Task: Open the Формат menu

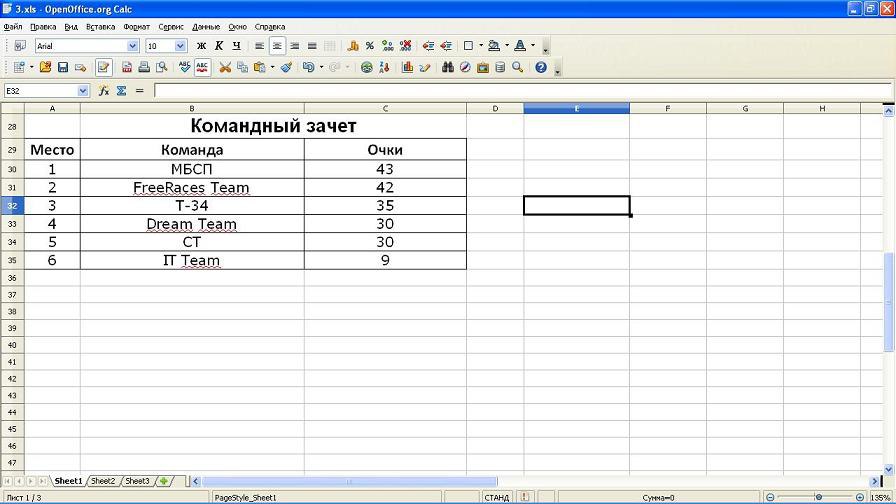Action: coord(137,27)
